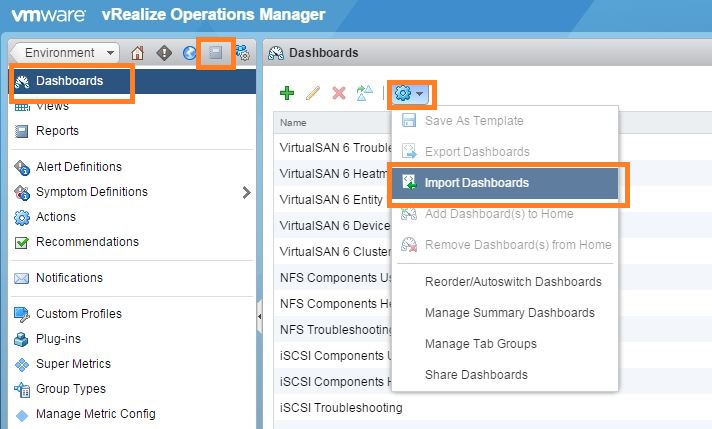Viewport: 712px width, 429px height.
Task: Click the green plus Add Dashboard icon
Action: click(287, 93)
